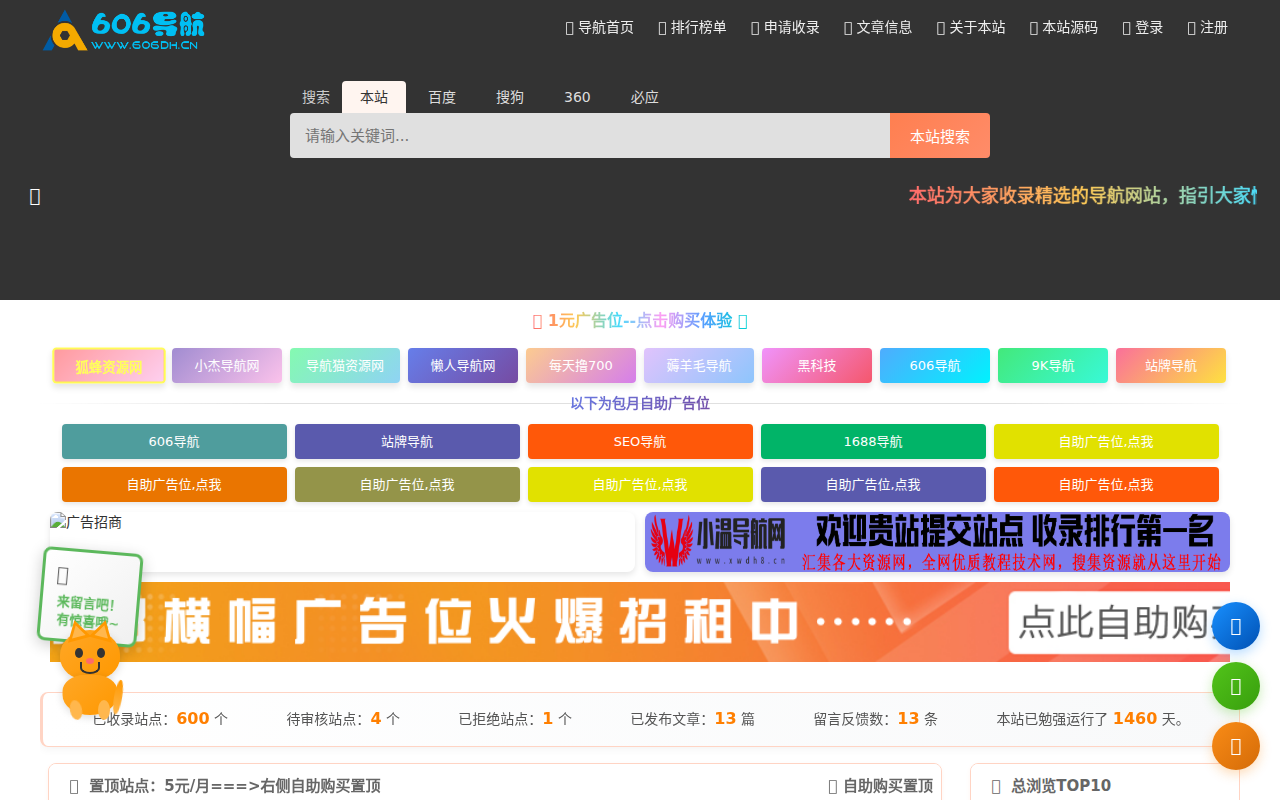Open 排行榜单 from the top navigation
This screenshot has width=1280, height=800.
tap(692, 28)
